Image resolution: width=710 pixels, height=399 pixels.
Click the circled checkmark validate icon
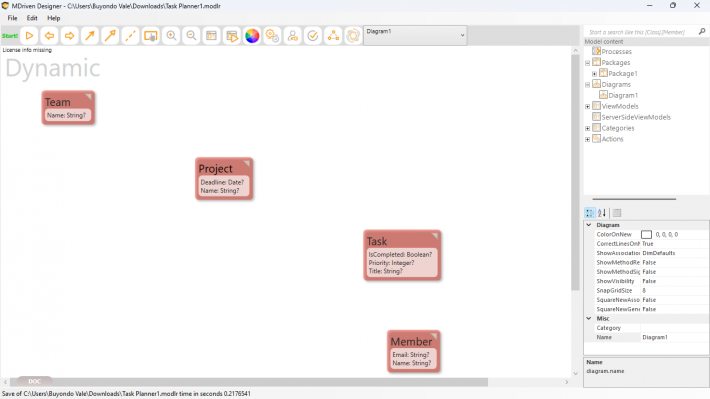(x=313, y=36)
